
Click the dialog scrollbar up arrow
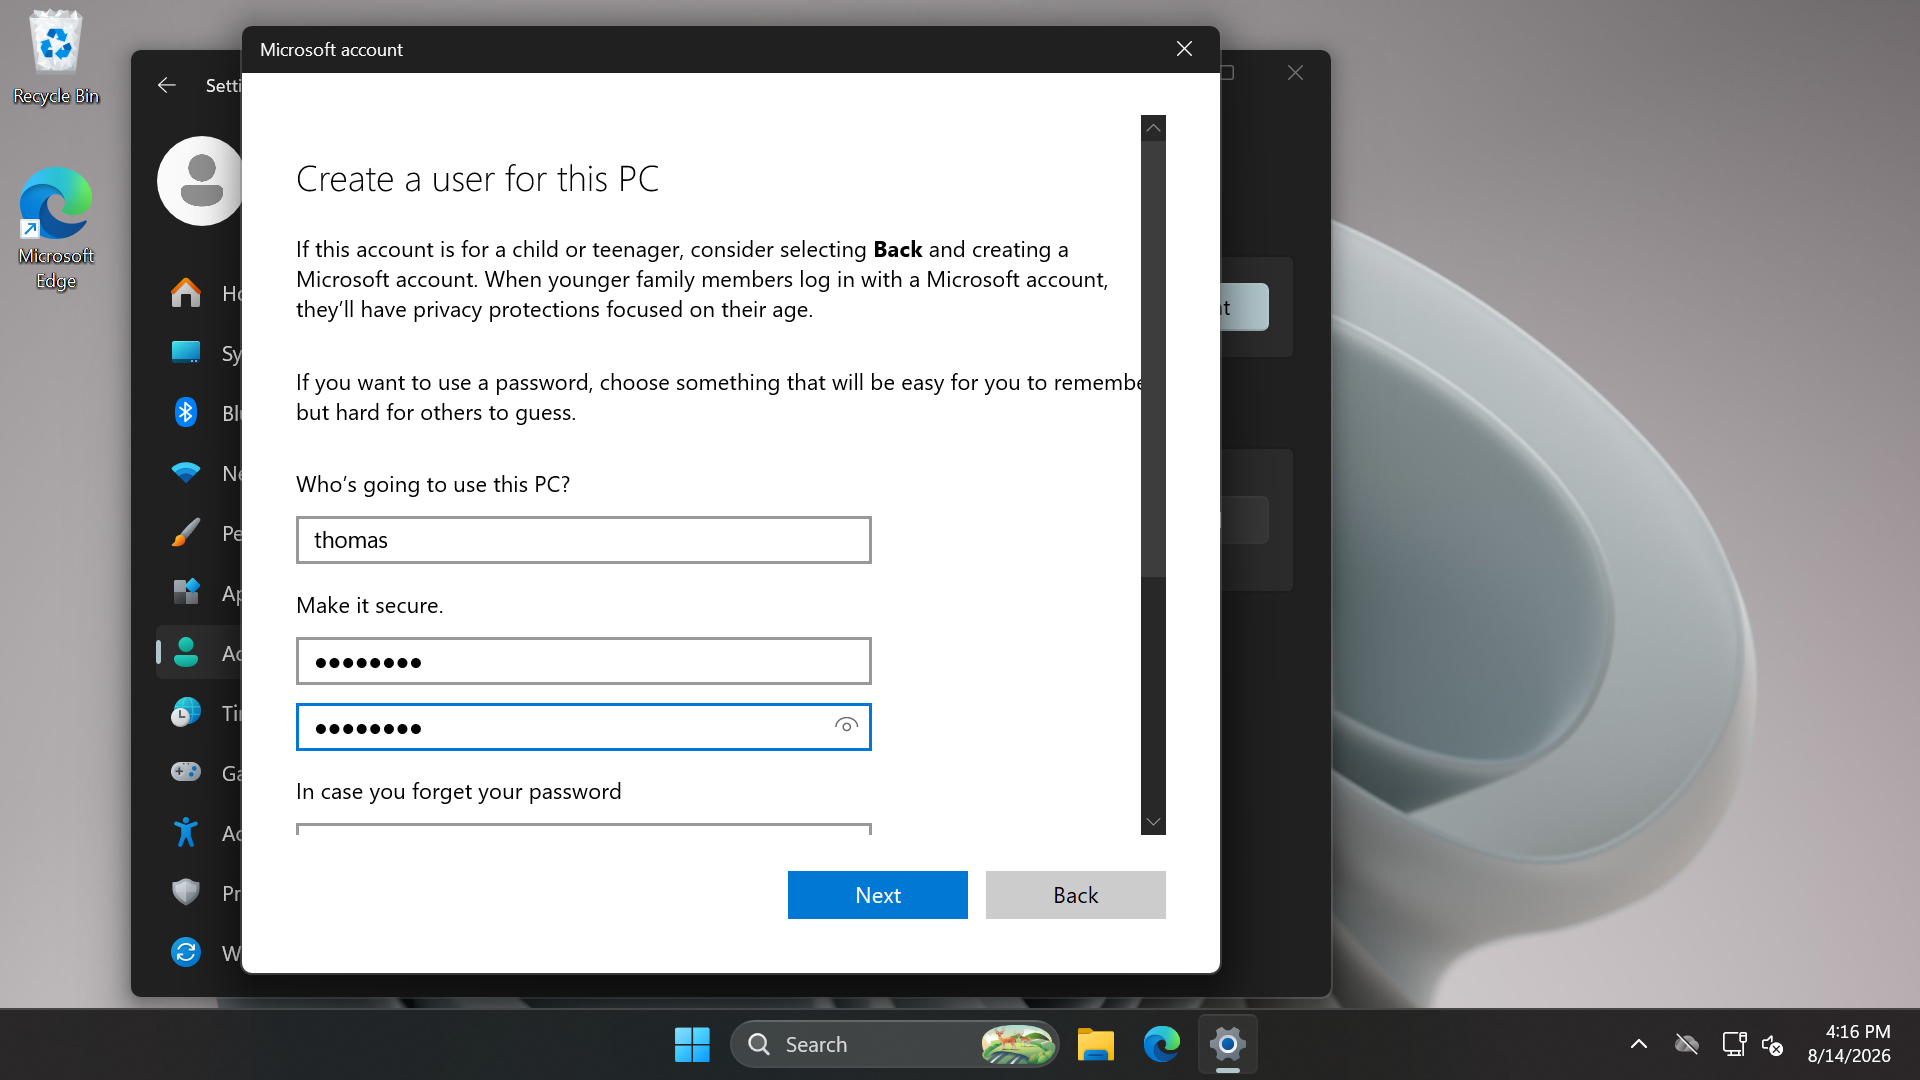coord(1153,128)
